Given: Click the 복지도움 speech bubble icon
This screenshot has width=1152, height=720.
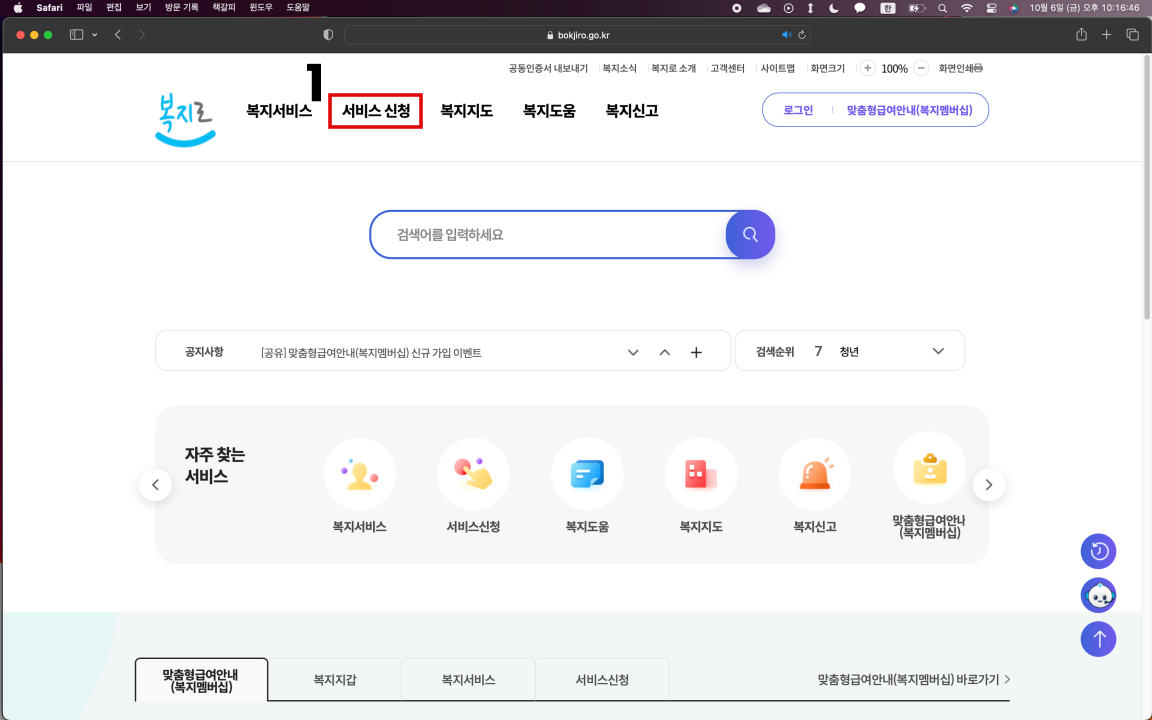Looking at the screenshot, I should pyautogui.click(x=587, y=473).
